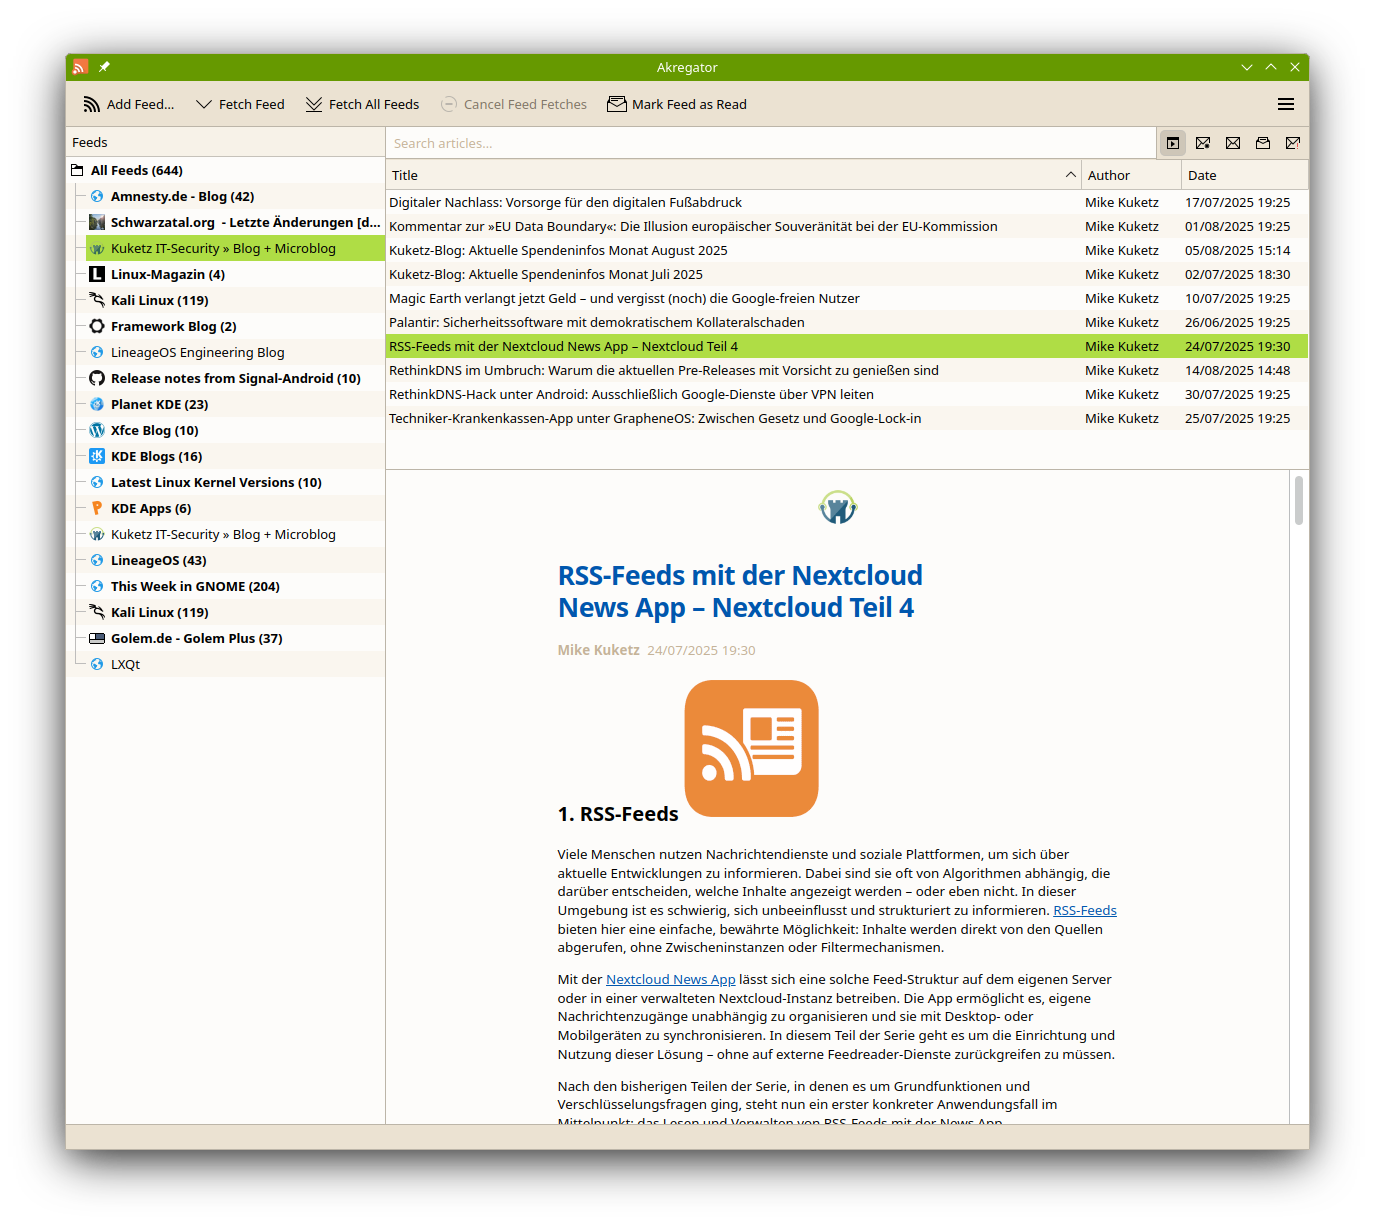
Task: Click the Kuketz logo above the article title
Action: click(x=837, y=508)
